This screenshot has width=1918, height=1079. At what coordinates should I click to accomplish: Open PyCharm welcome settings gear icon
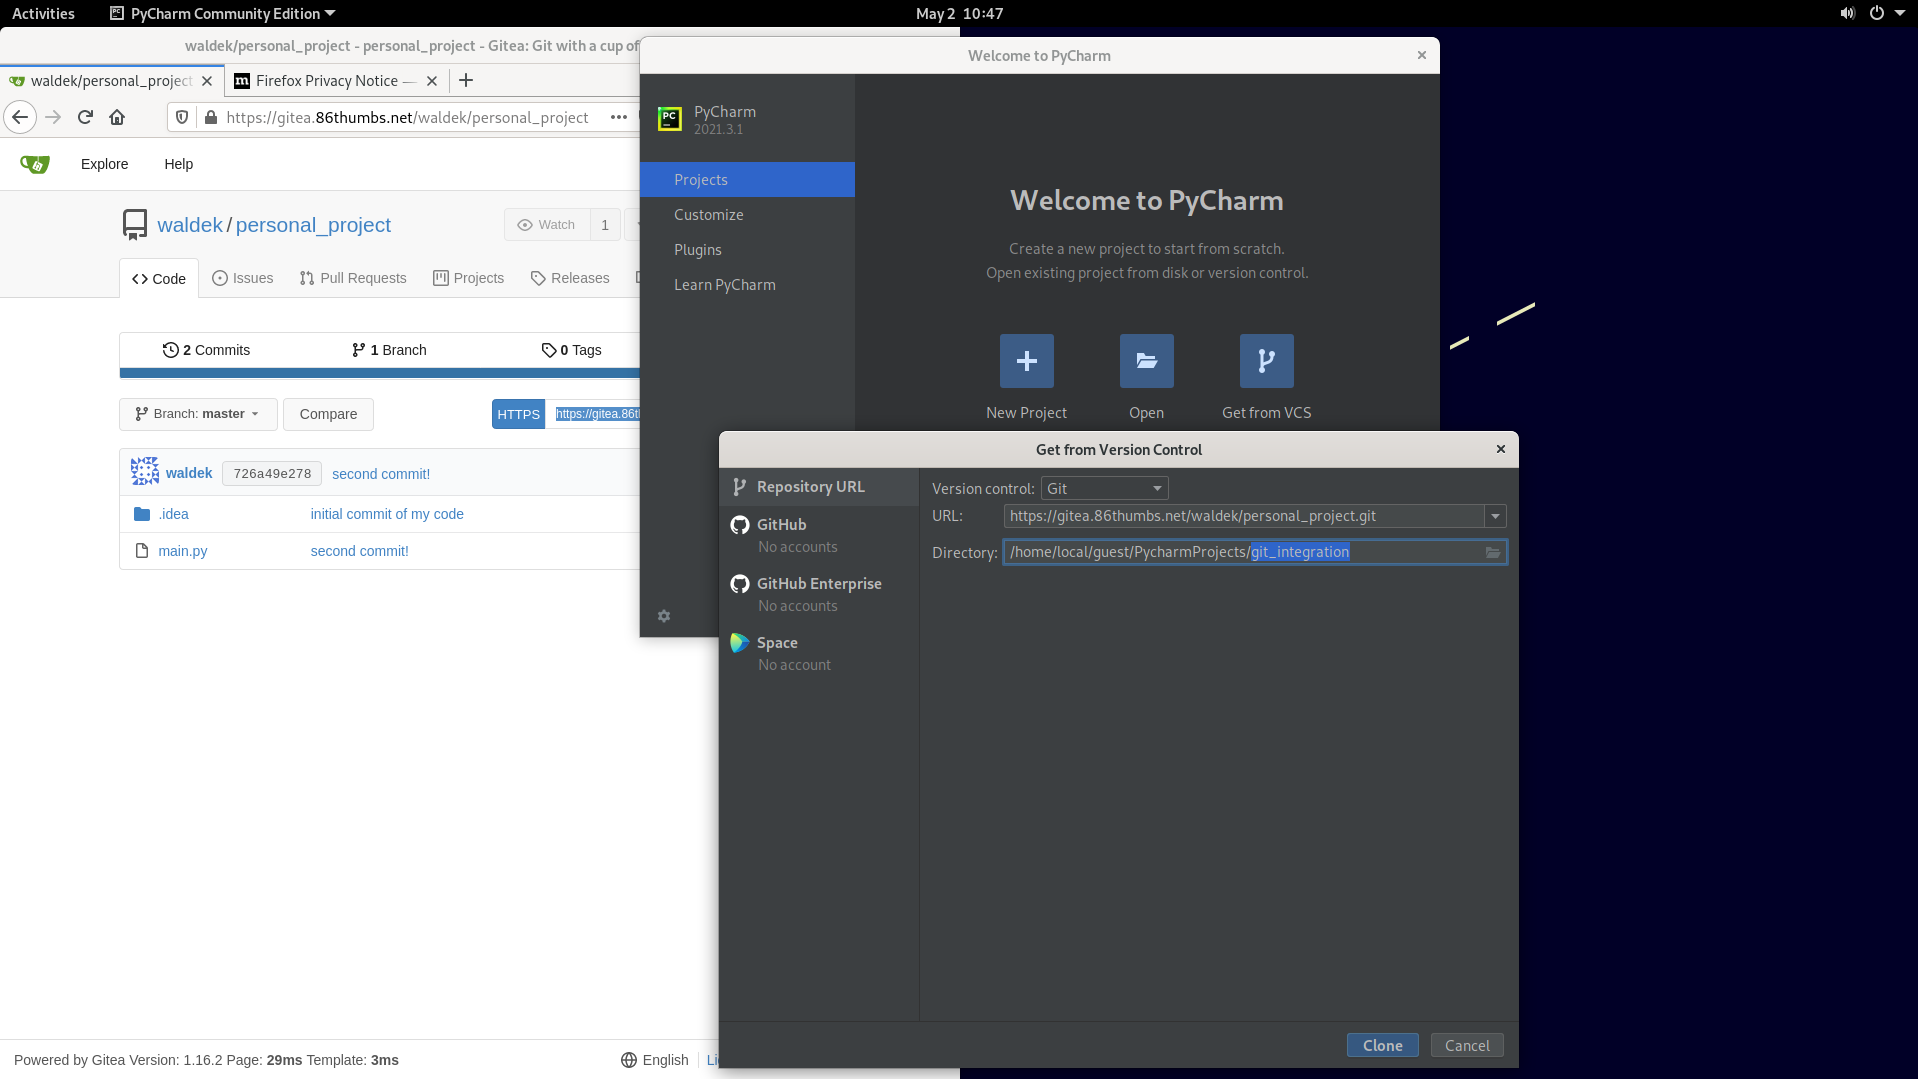point(664,616)
